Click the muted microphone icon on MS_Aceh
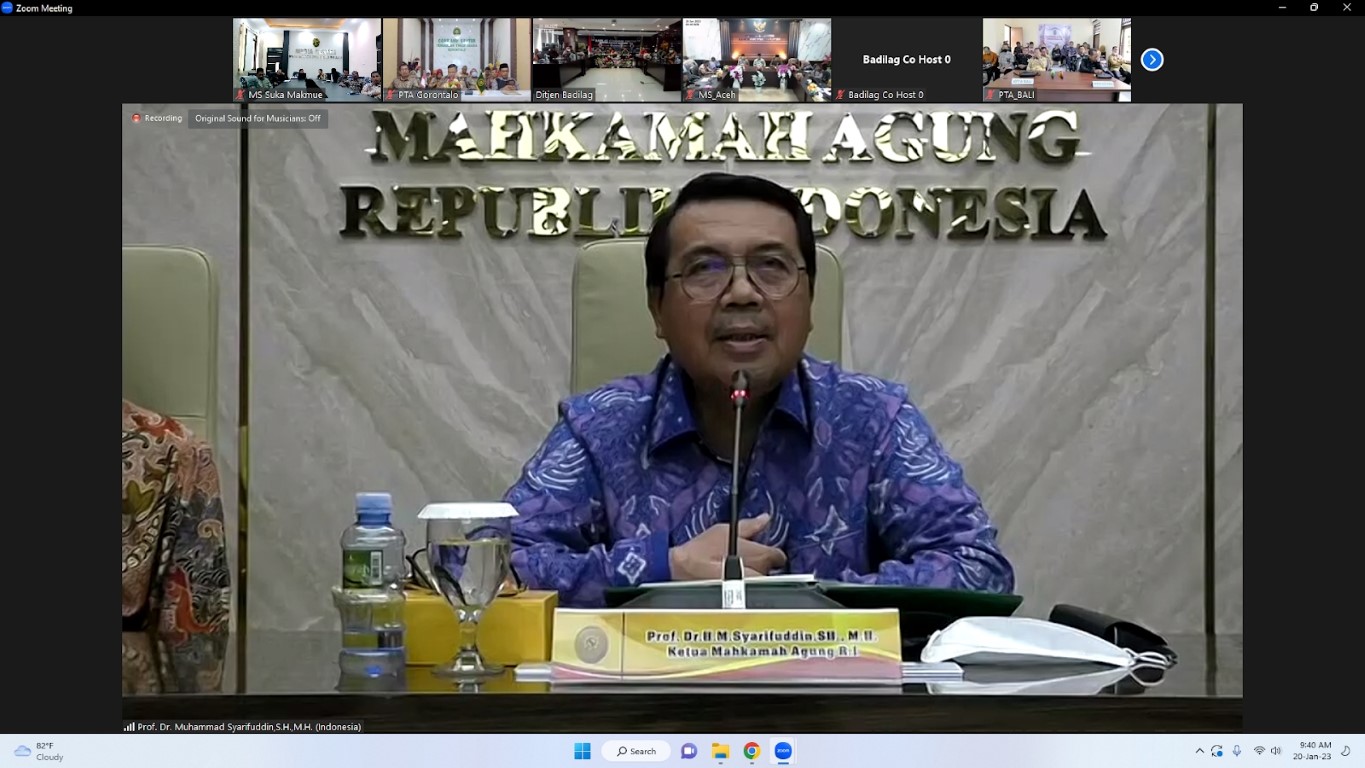The image size is (1365, 768). tap(691, 95)
